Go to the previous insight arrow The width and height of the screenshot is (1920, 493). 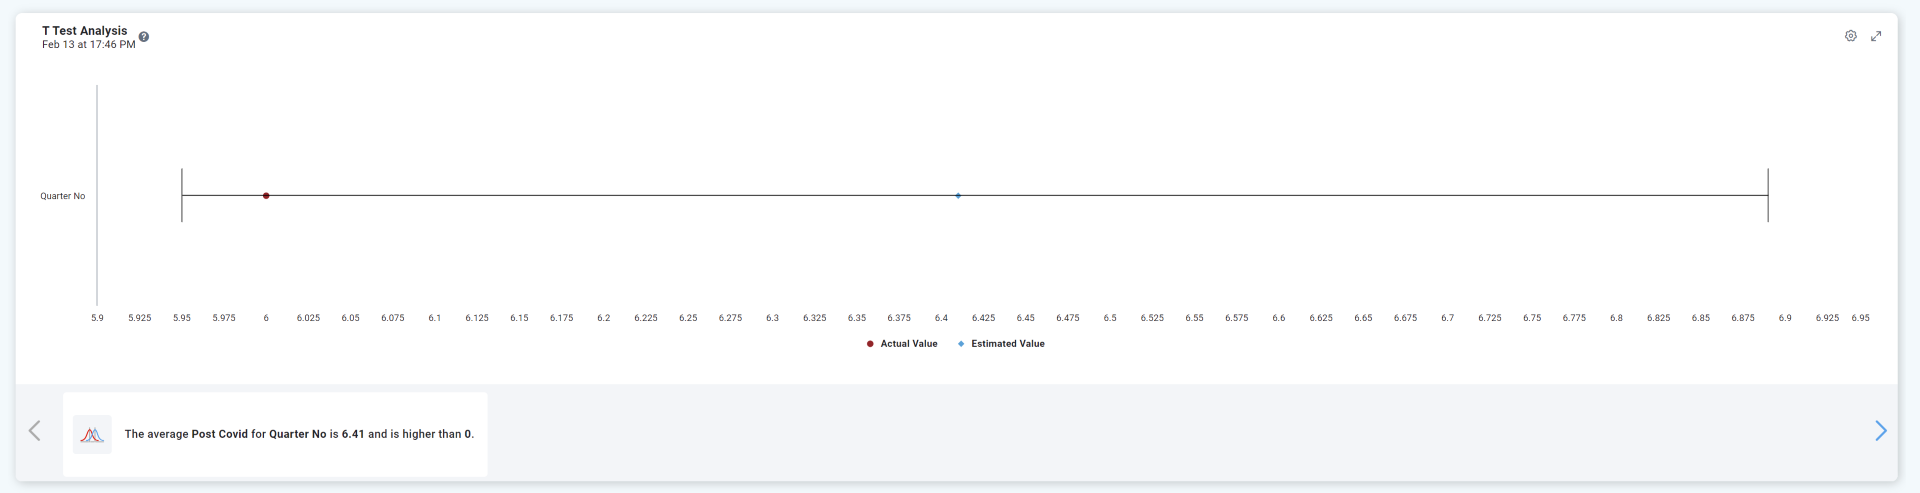[35, 431]
